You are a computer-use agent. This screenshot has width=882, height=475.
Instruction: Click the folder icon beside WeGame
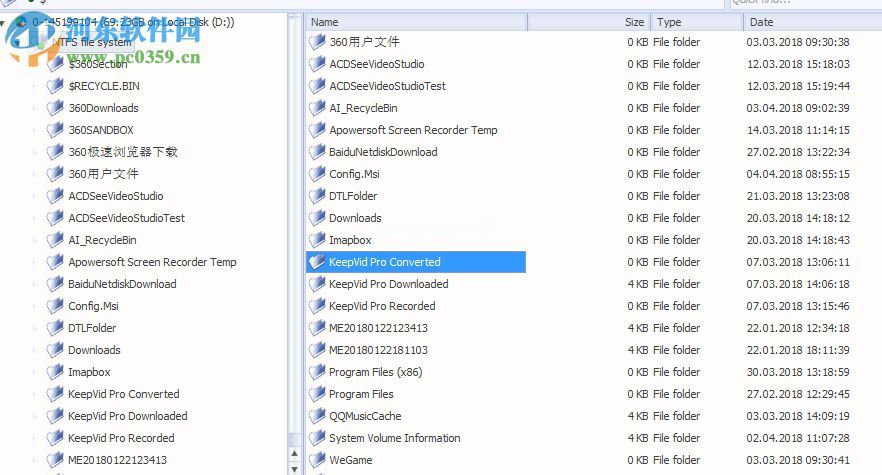pos(317,460)
